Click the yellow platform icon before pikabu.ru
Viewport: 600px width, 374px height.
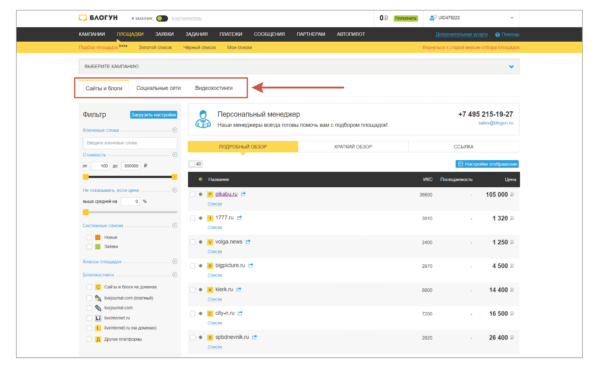click(x=210, y=194)
